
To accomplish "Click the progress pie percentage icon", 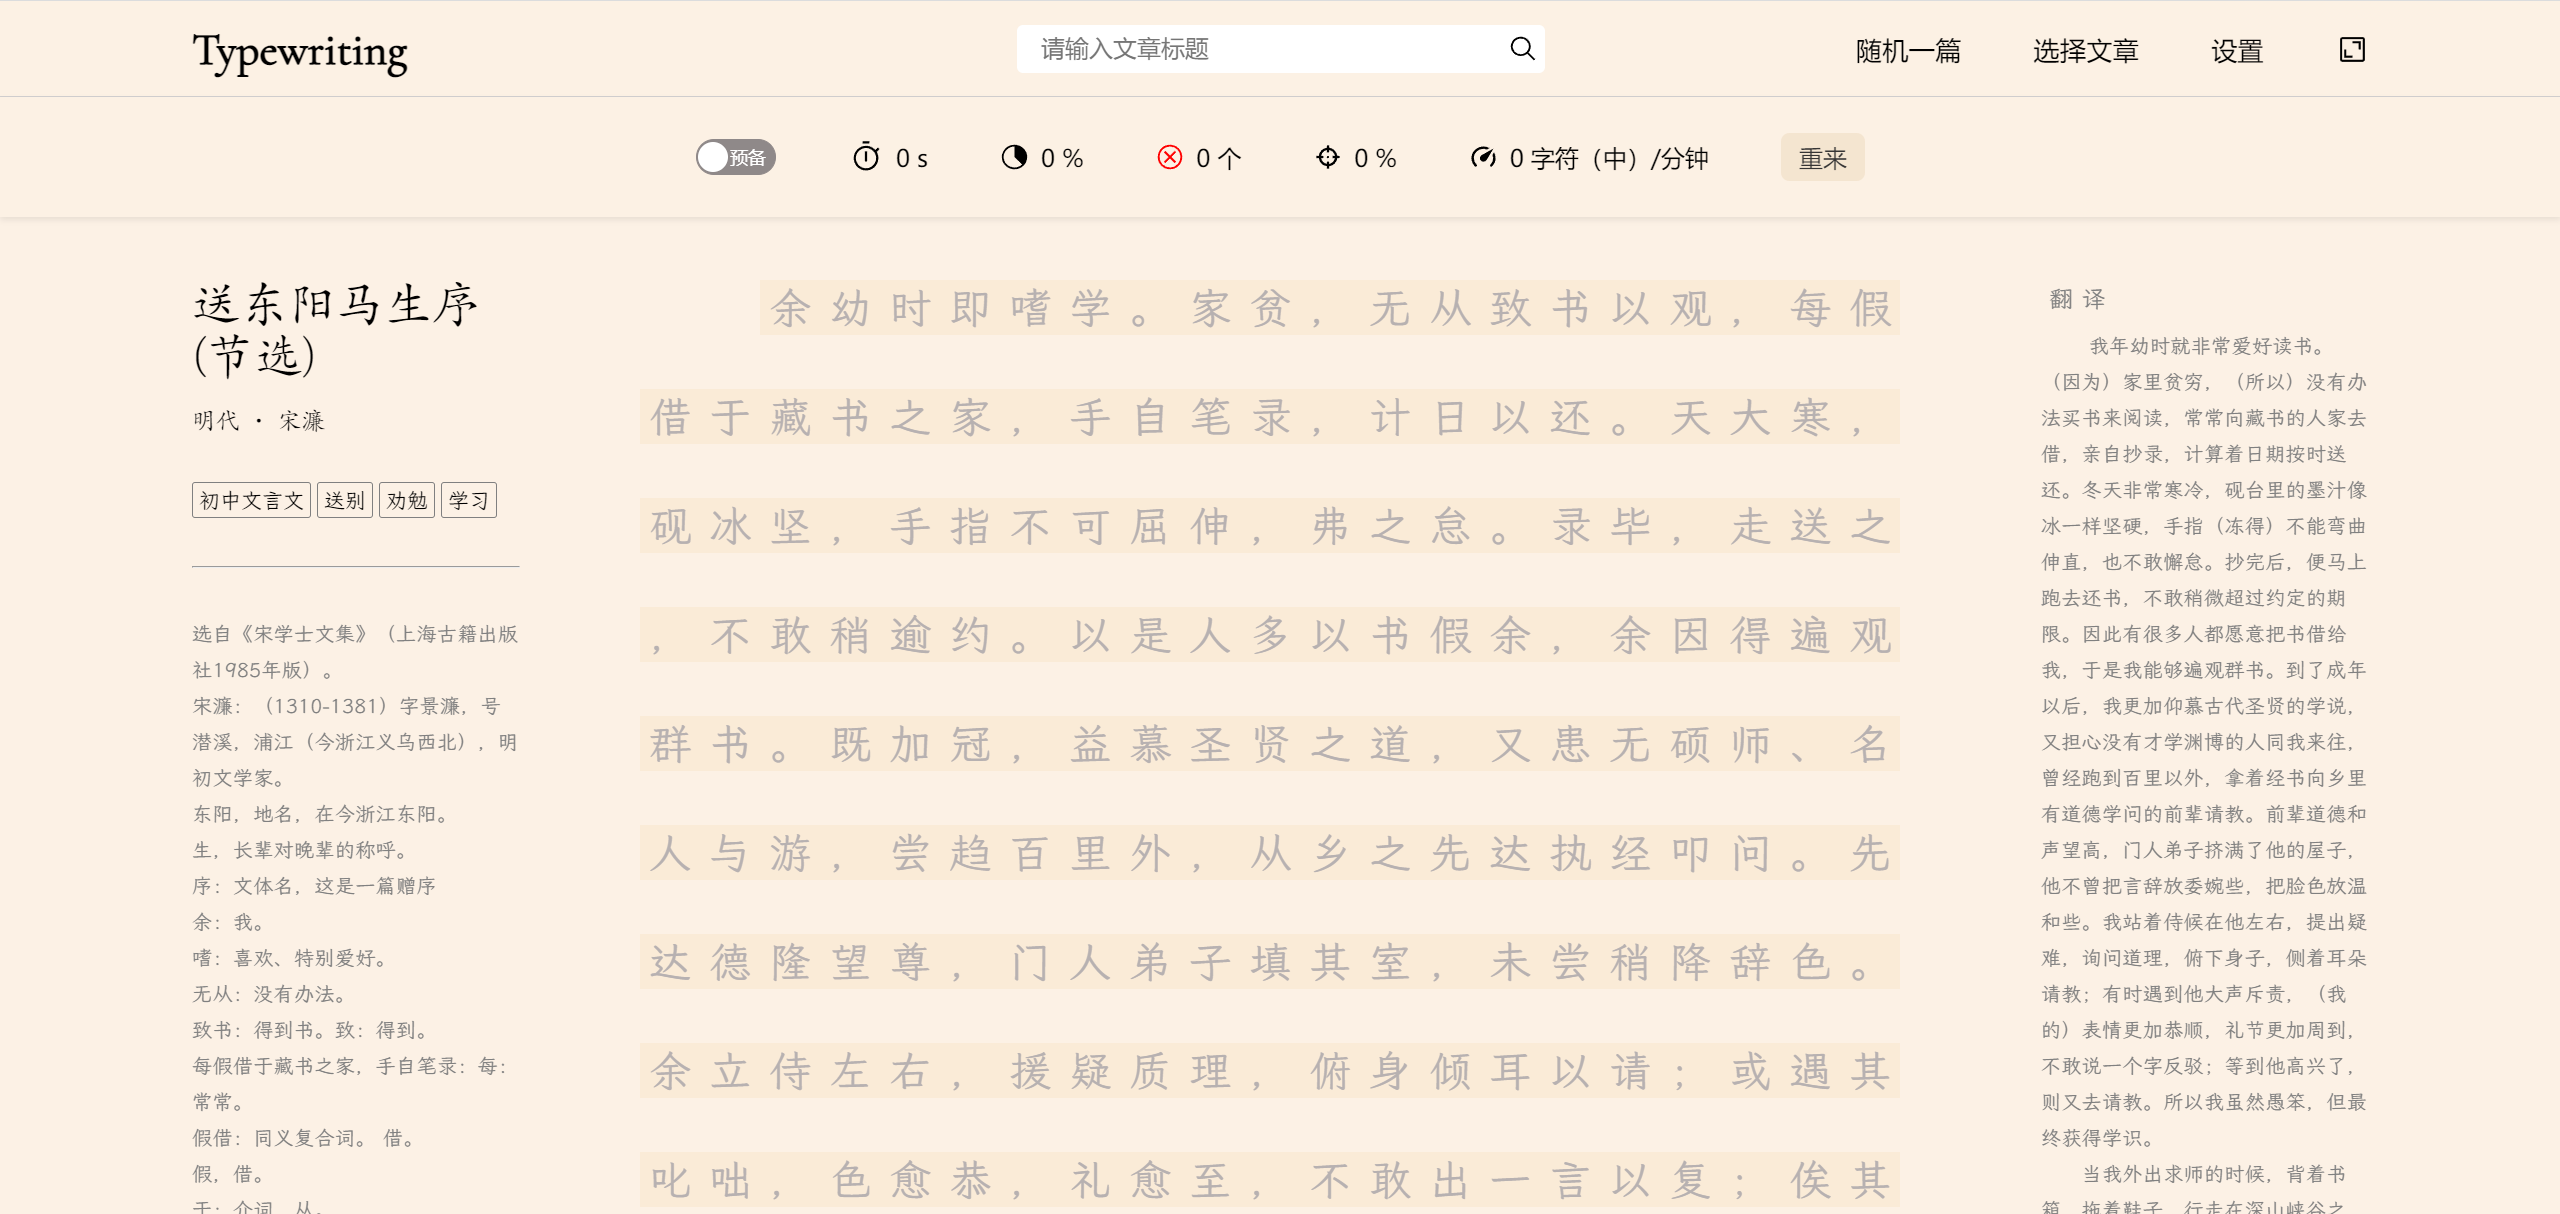I will [1014, 158].
